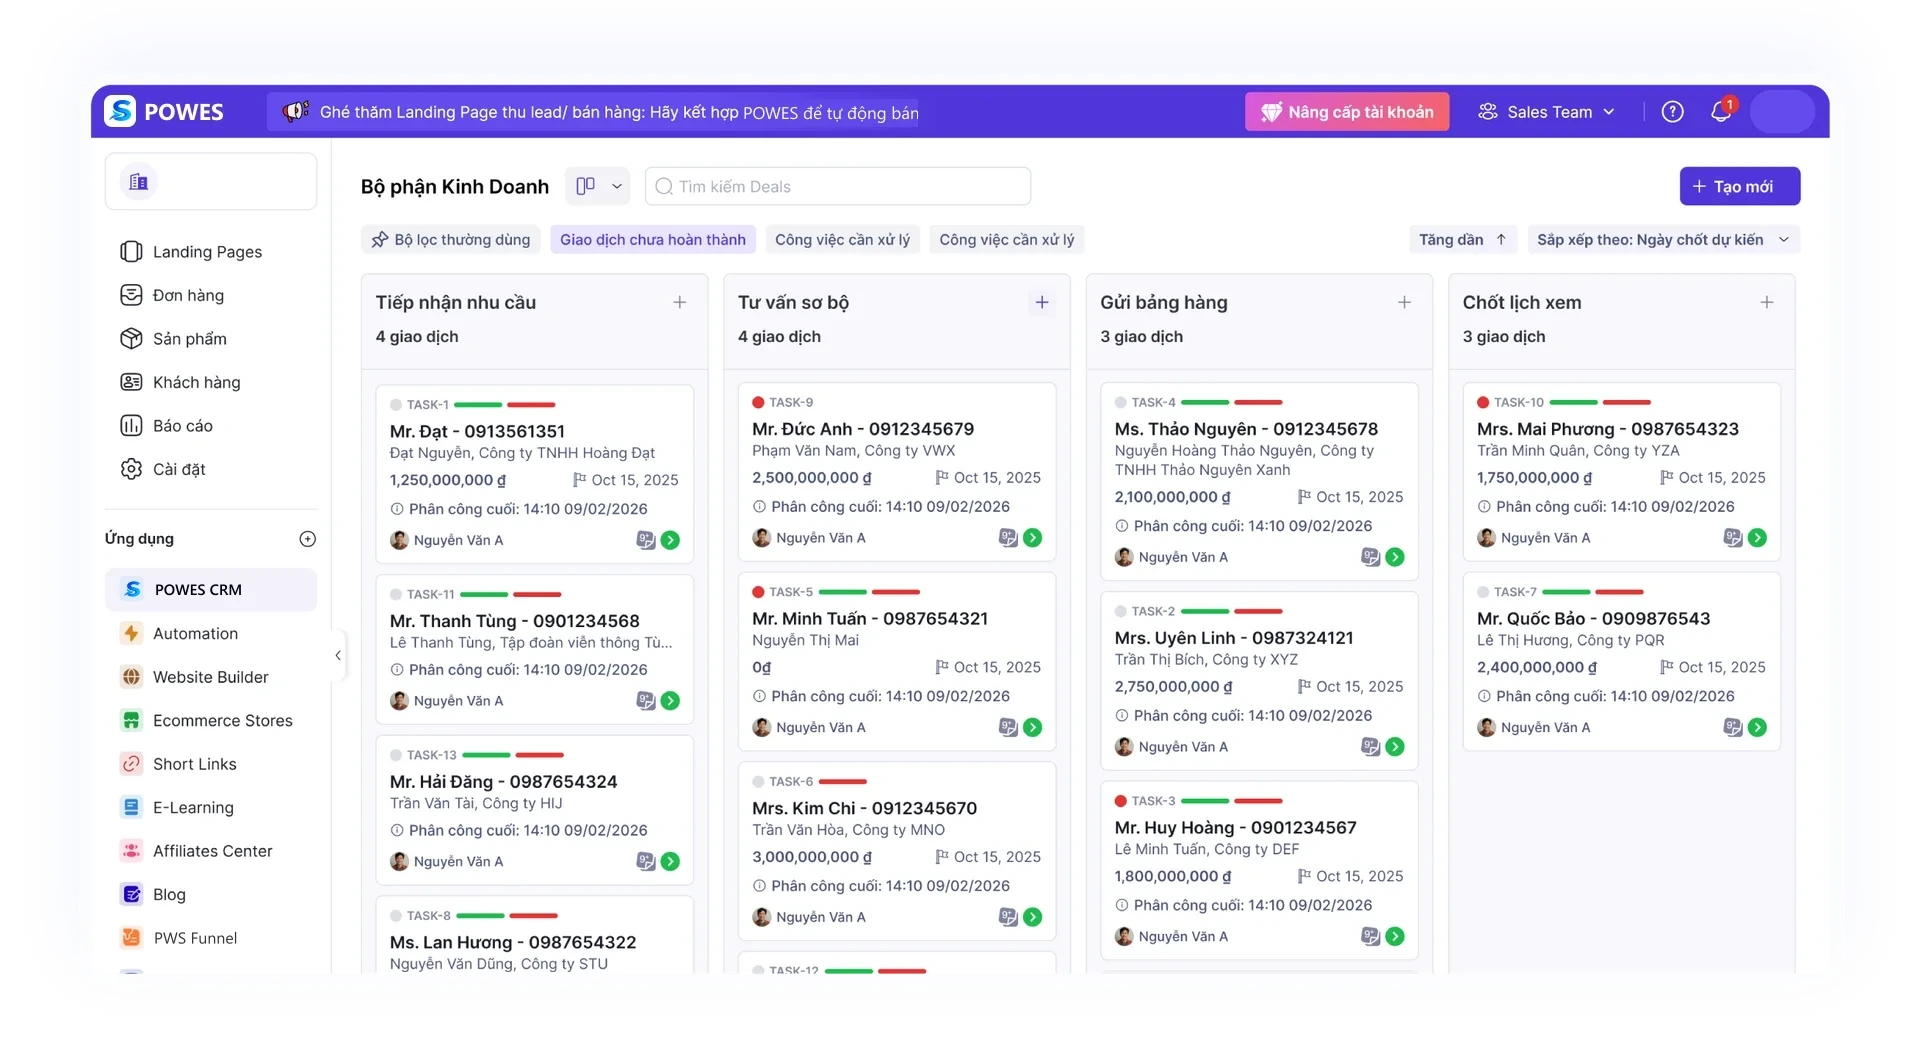
Task: Toggle TASK-11 grey status dot
Action: coord(396,594)
